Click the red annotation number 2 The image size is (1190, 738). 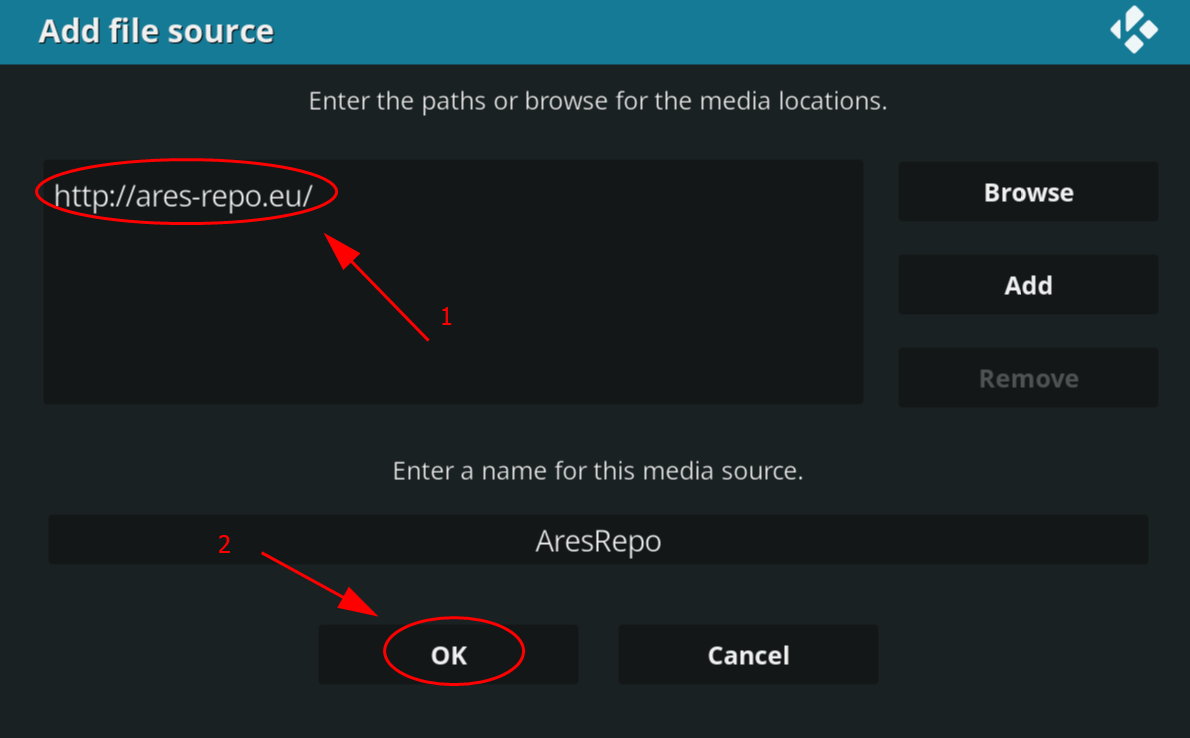[x=224, y=544]
